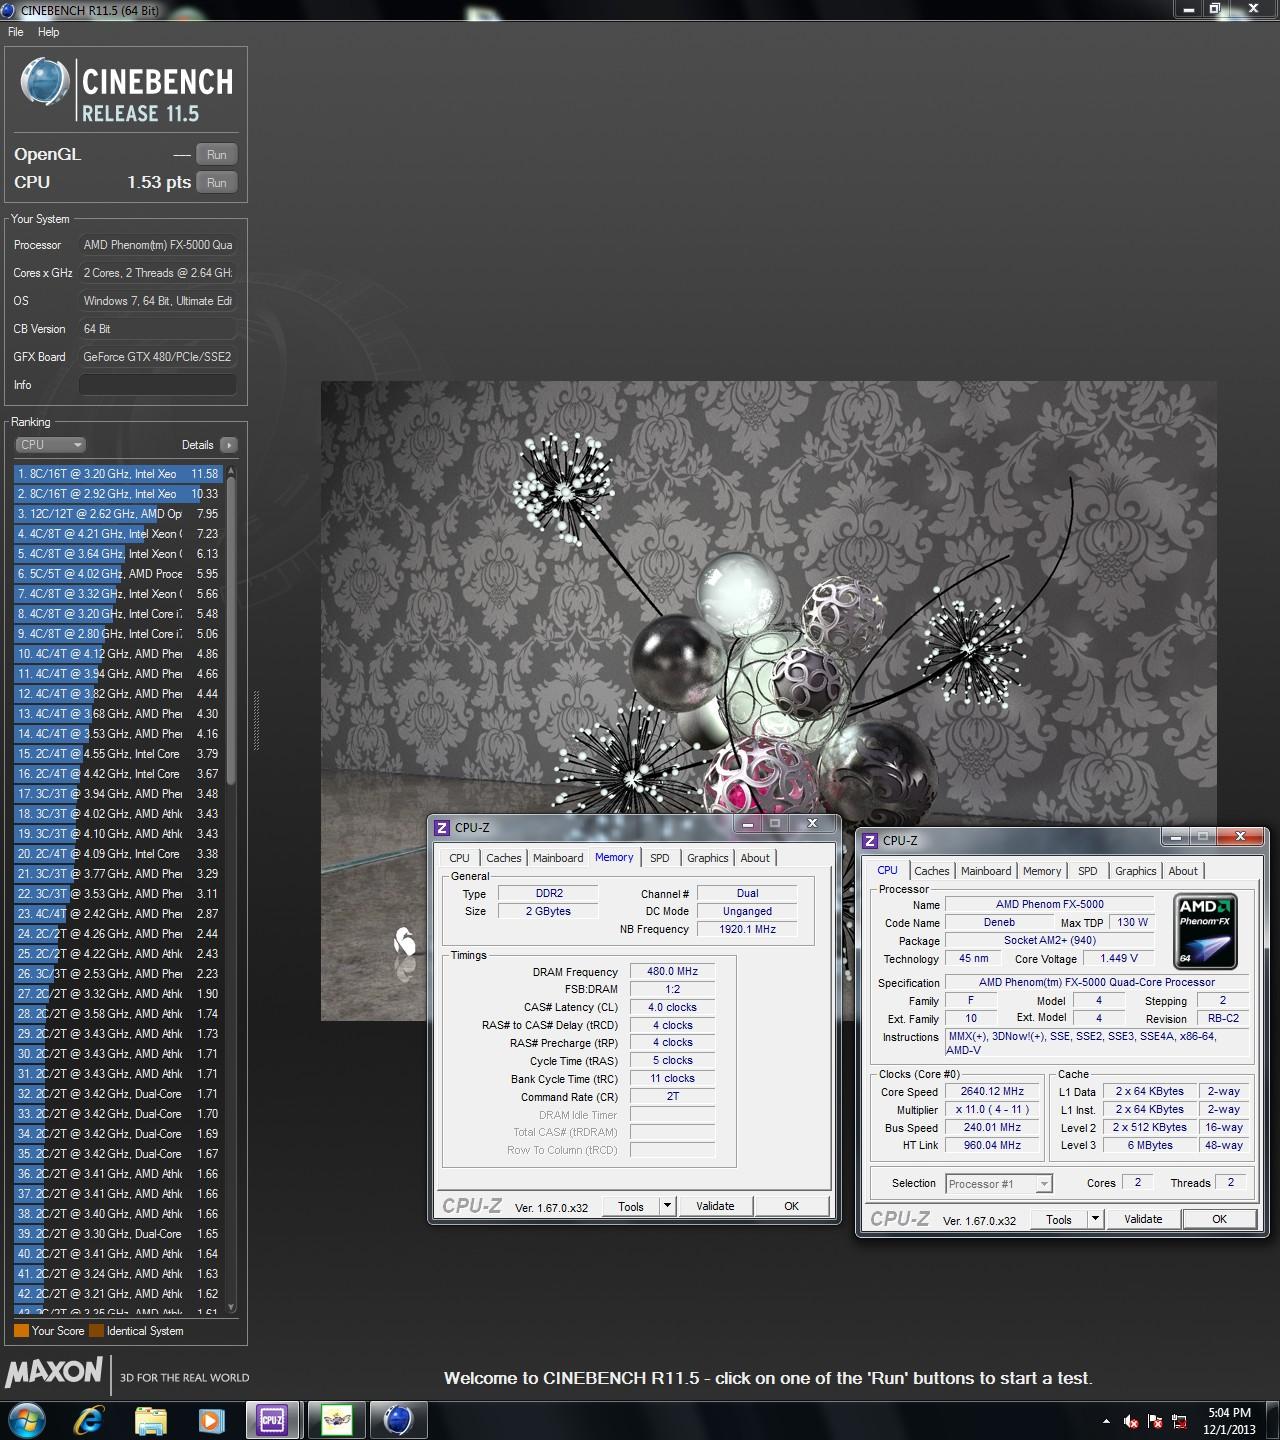Open Processor #1 selection dropdown

click(997, 1184)
